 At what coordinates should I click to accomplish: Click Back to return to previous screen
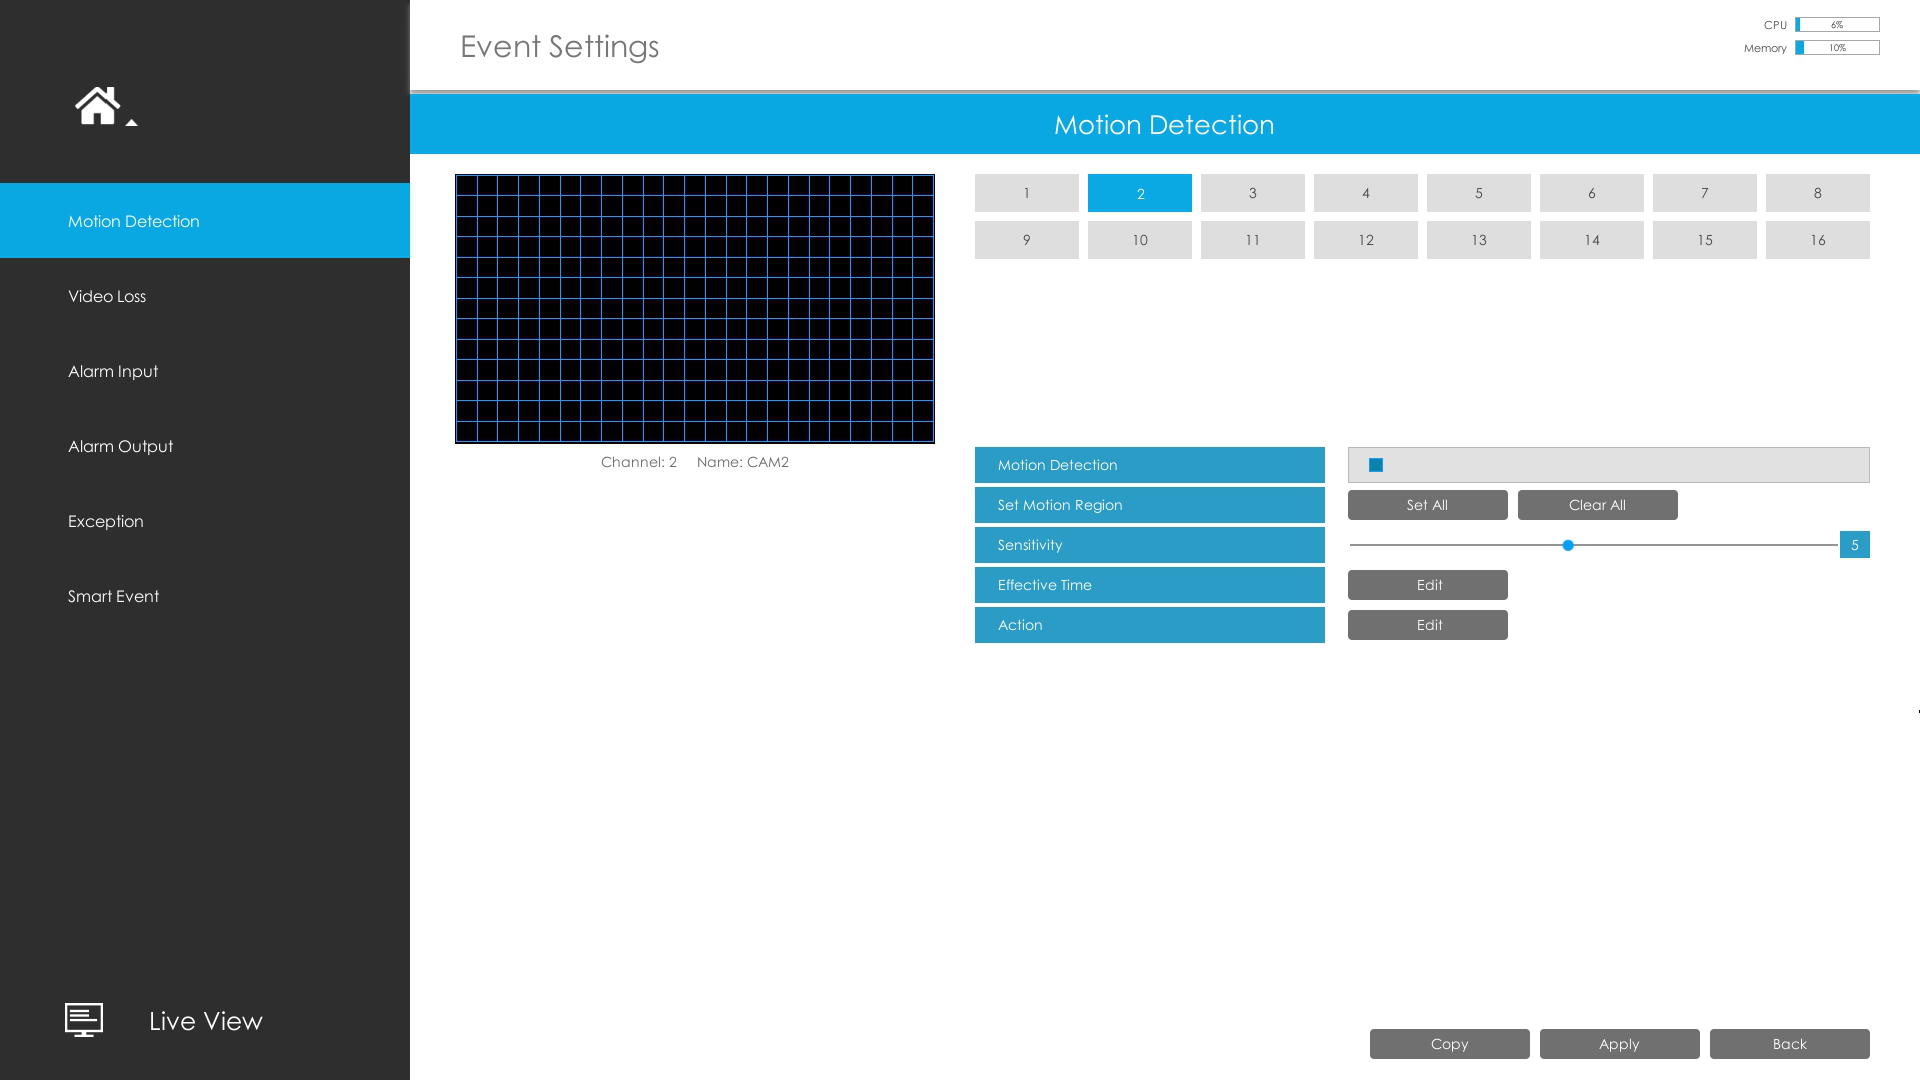coord(1789,1043)
